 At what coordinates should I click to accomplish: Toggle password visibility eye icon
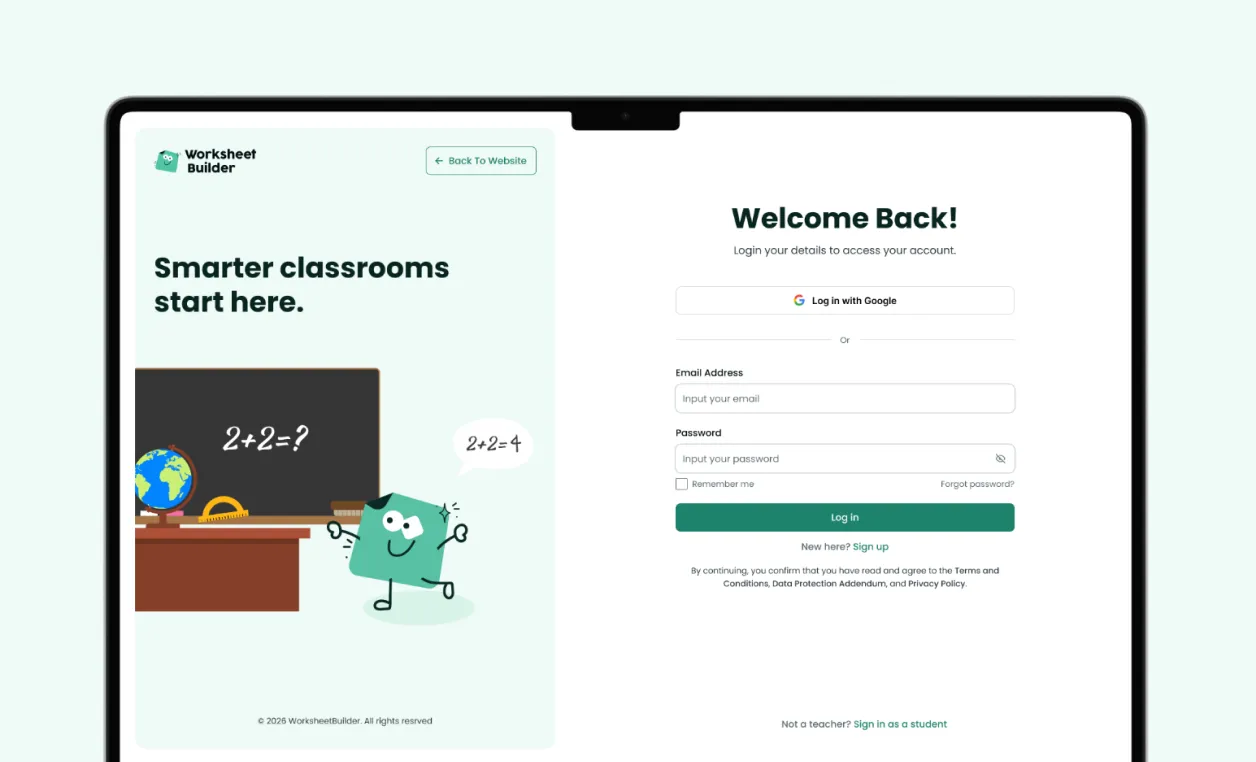1000,459
